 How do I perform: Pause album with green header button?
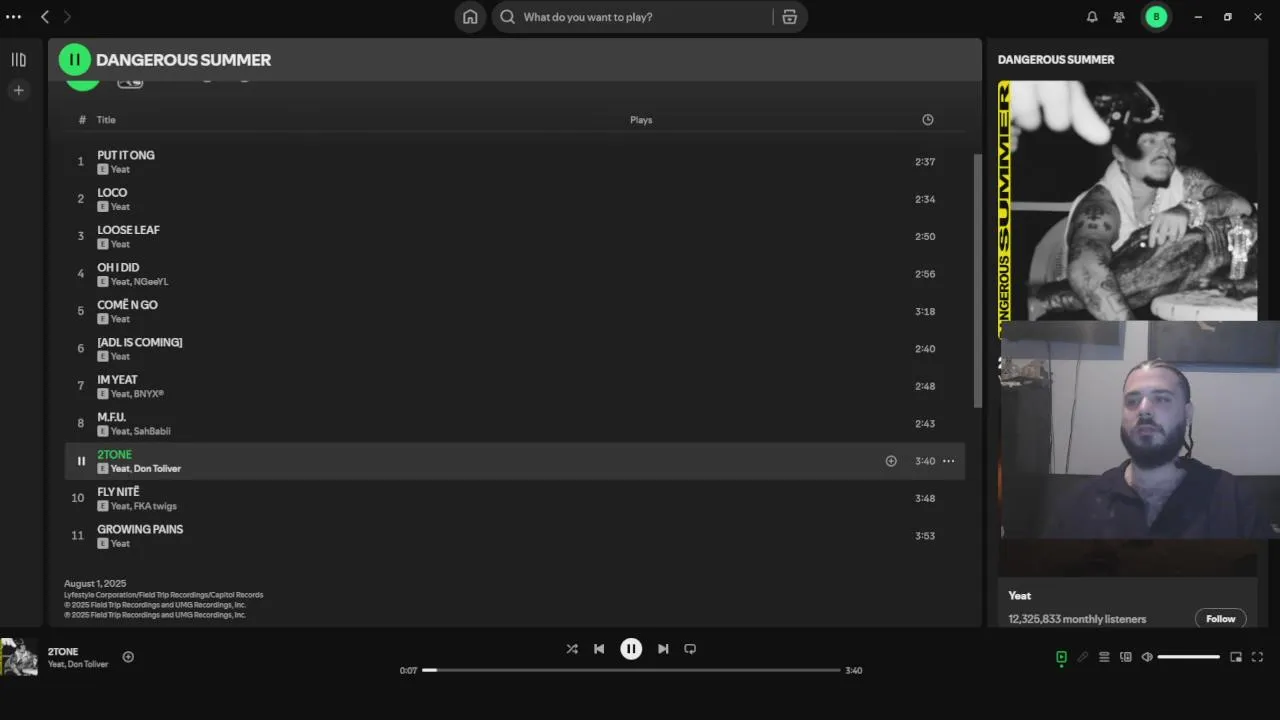point(75,60)
